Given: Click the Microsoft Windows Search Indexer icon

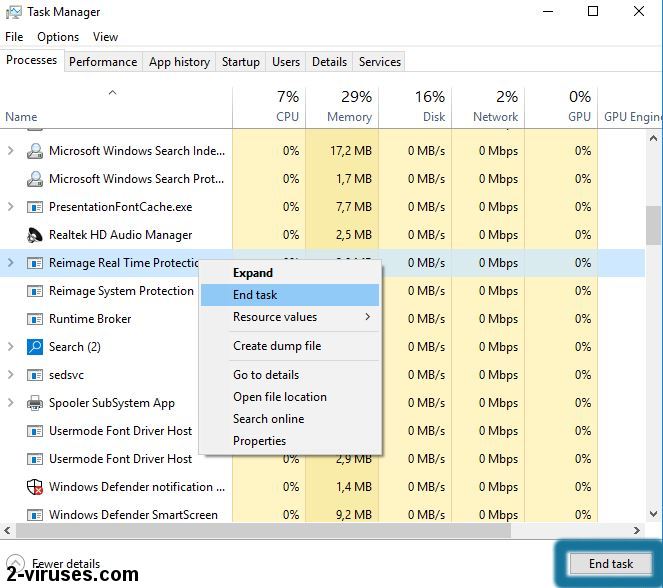Looking at the screenshot, I should (x=33, y=151).
